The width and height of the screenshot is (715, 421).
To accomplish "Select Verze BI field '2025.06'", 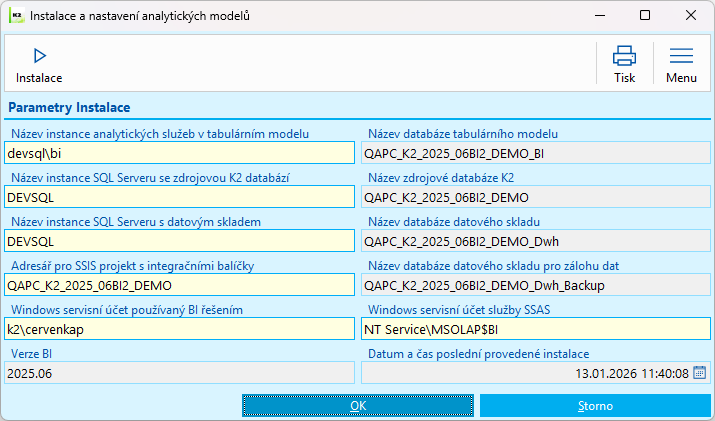I will tap(179, 373).
